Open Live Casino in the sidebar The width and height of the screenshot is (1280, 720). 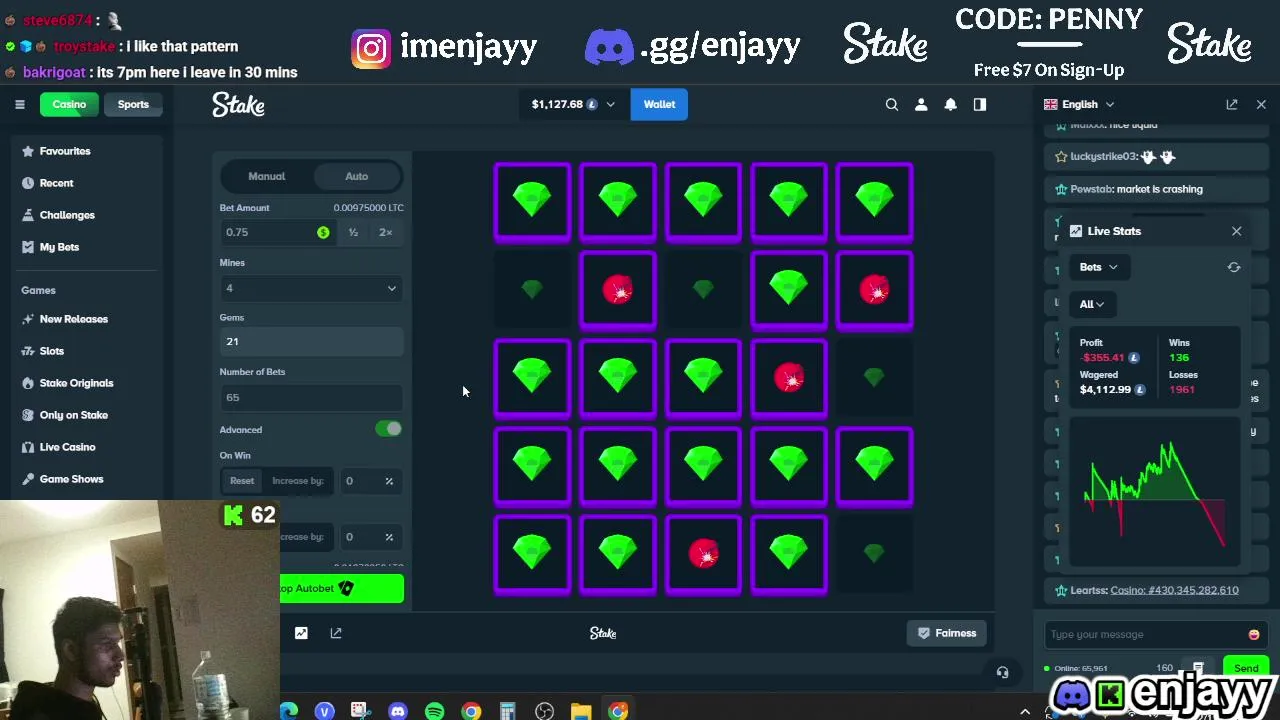[x=67, y=447]
